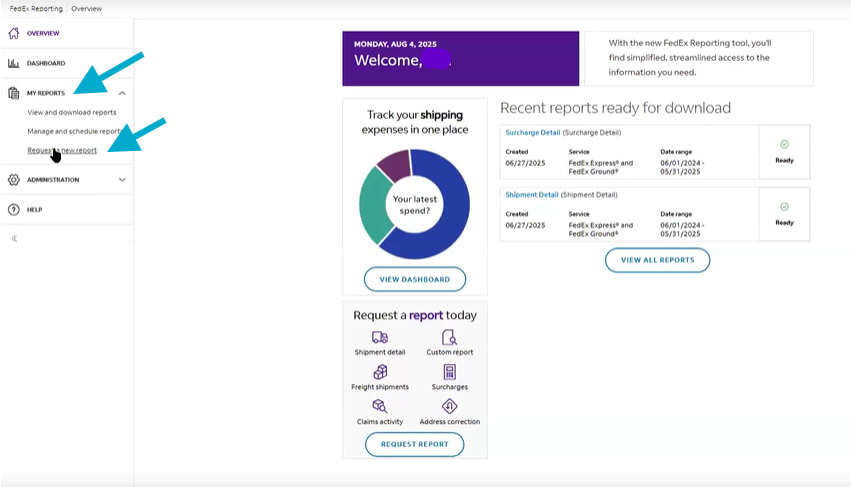The image size is (851, 487).
Task: Click the Help question mark icon
Action: click(x=14, y=210)
